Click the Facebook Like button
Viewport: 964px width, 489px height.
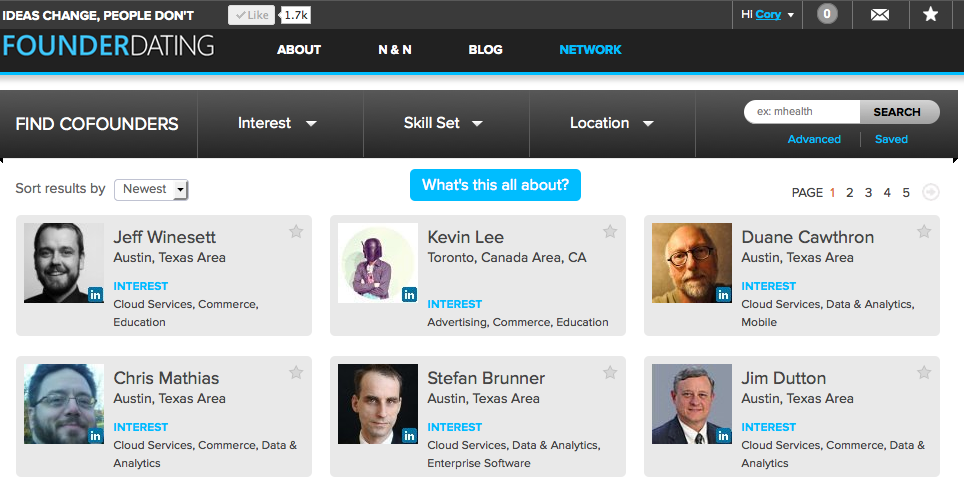click(x=251, y=15)
